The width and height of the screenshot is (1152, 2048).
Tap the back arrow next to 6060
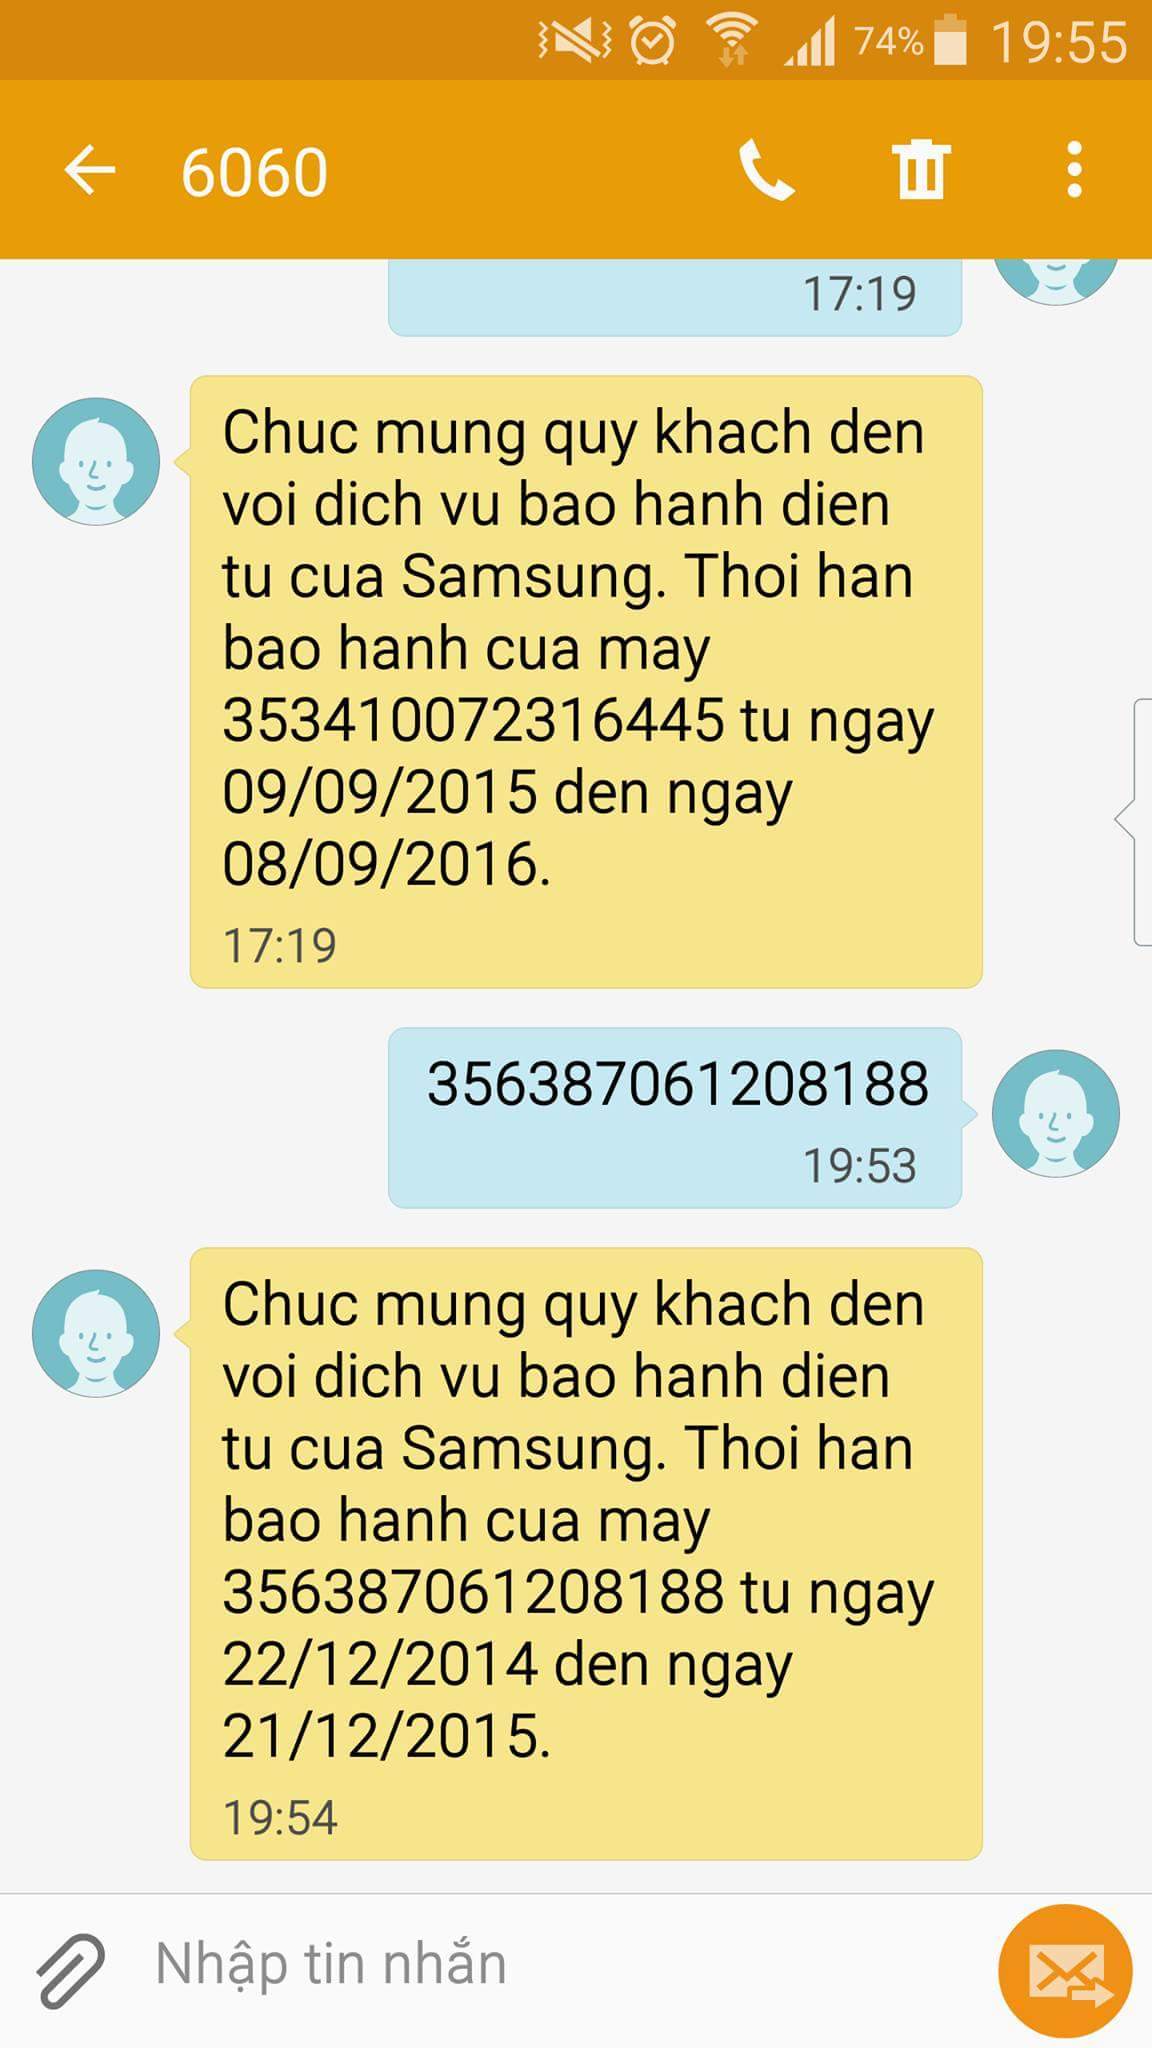tap(90, 170)
